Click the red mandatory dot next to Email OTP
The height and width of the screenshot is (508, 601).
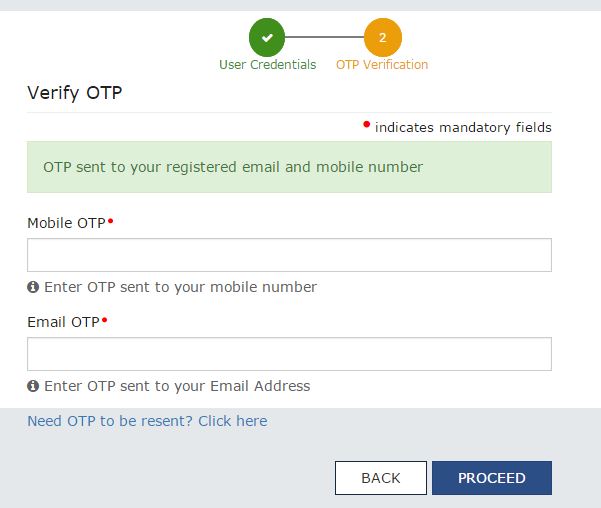tap(105, 320)
